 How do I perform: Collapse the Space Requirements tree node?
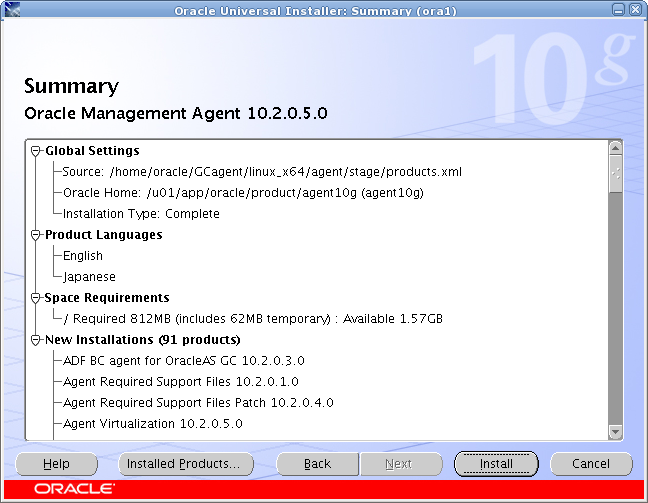[x=36, y=298]
